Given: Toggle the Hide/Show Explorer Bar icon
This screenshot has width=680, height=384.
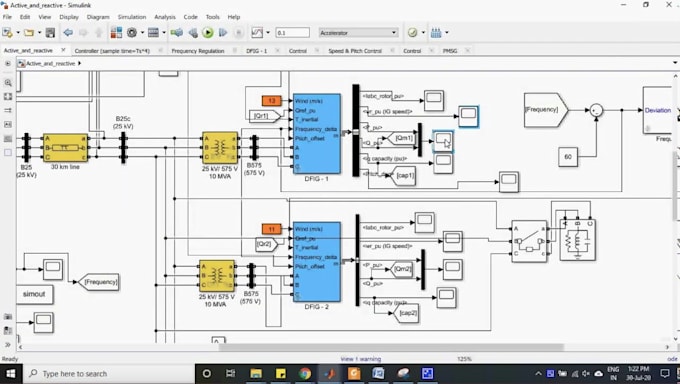Looking at the screenshot, I should tap(7, 64).
